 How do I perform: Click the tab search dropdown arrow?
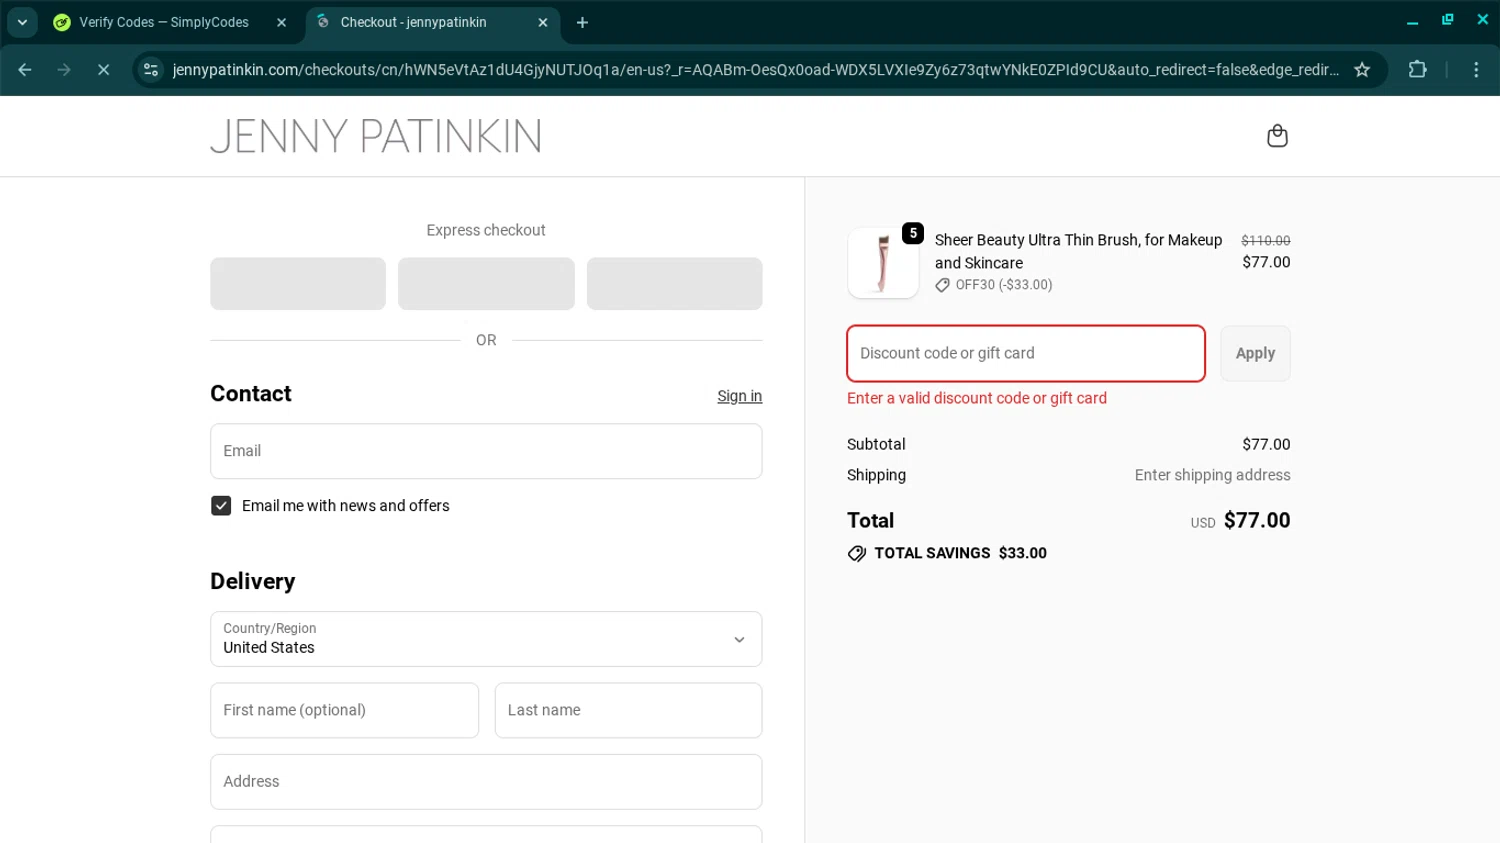click(22, 22)
